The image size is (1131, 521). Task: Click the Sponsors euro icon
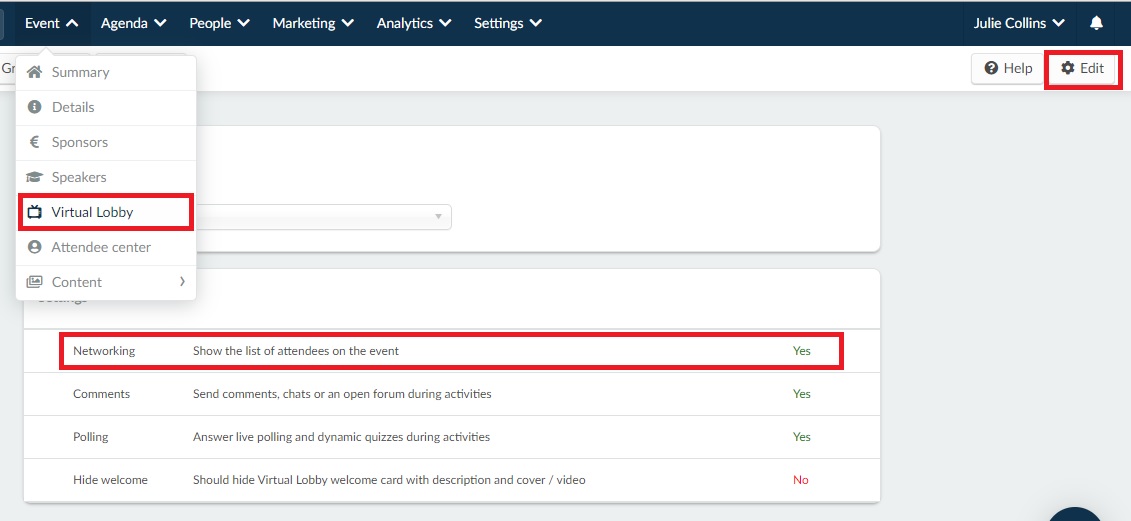[34, 142]
